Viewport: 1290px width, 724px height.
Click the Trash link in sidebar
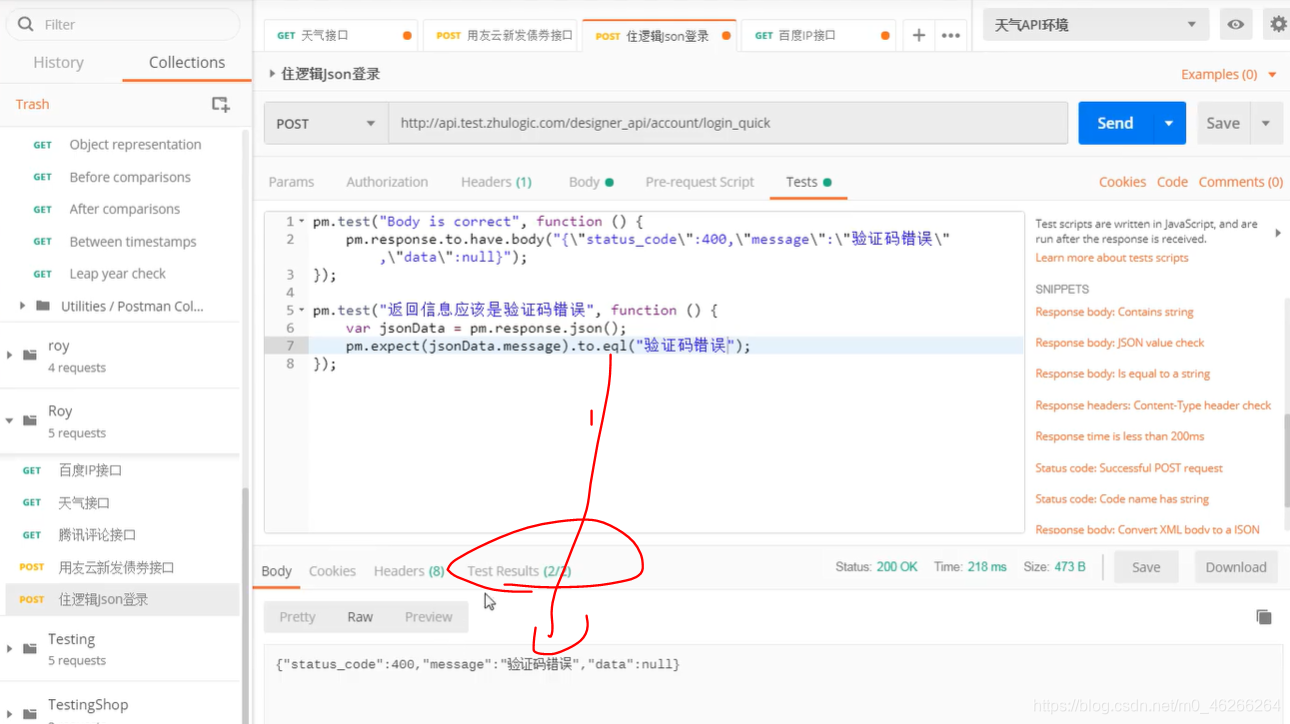tap(32, 104)
